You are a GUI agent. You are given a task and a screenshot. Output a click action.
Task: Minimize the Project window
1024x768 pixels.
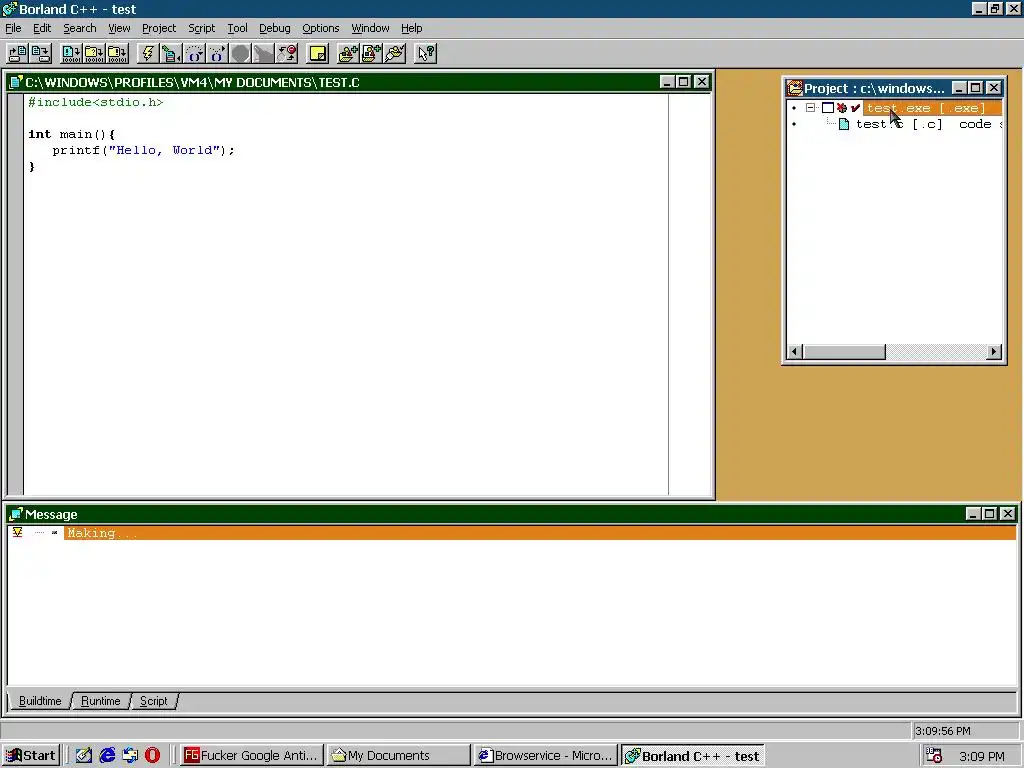coord(959,88)
